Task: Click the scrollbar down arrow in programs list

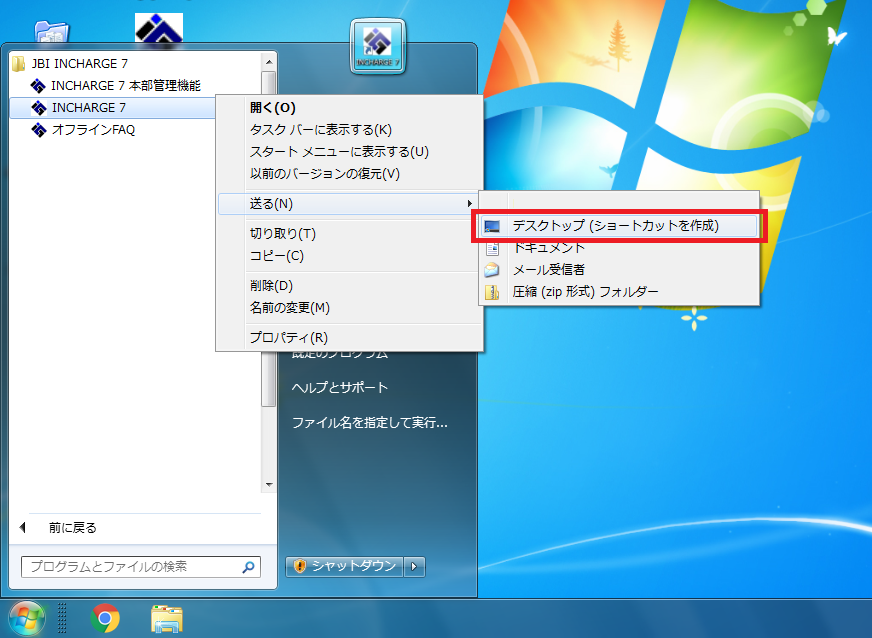Action: [x=269, y=484]
